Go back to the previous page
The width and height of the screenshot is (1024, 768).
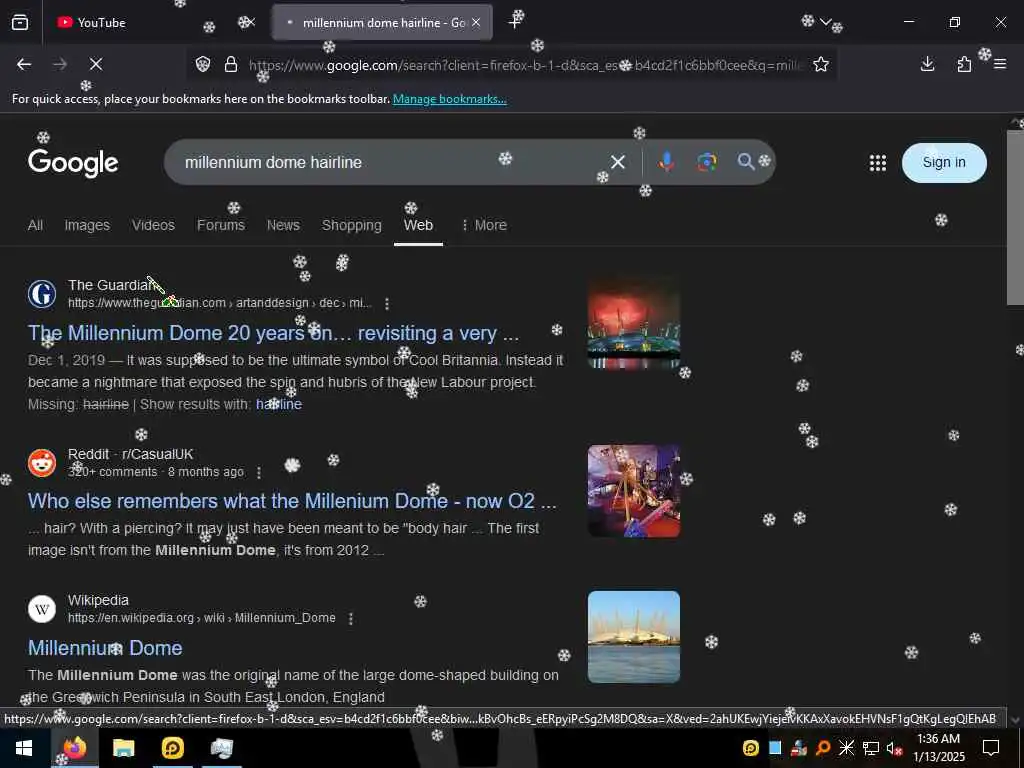pyautogui.click(x=24, y=64)
